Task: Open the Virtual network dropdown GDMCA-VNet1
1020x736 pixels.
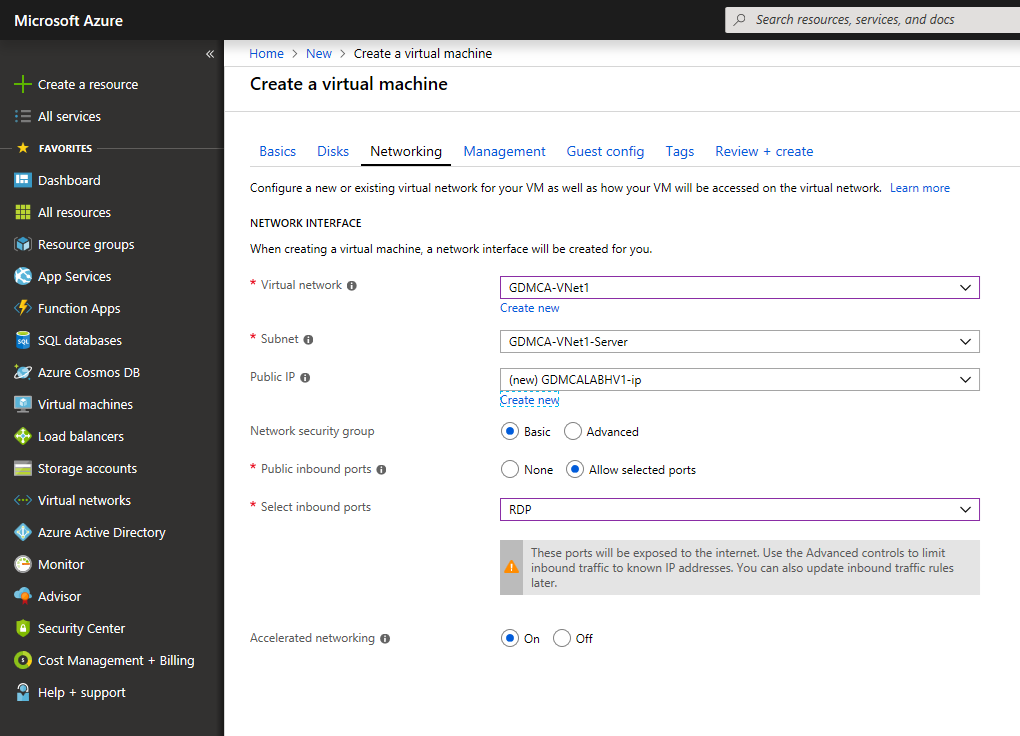Action: (740, 288)
